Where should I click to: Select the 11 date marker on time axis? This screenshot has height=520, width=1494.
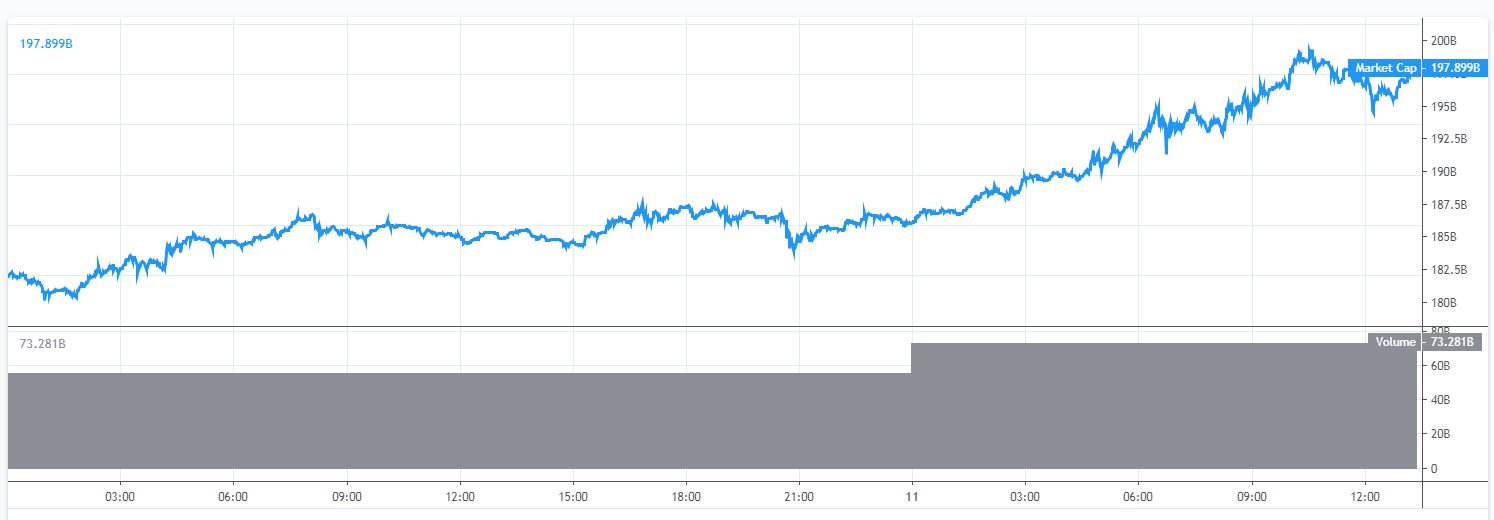click(912, 495)
